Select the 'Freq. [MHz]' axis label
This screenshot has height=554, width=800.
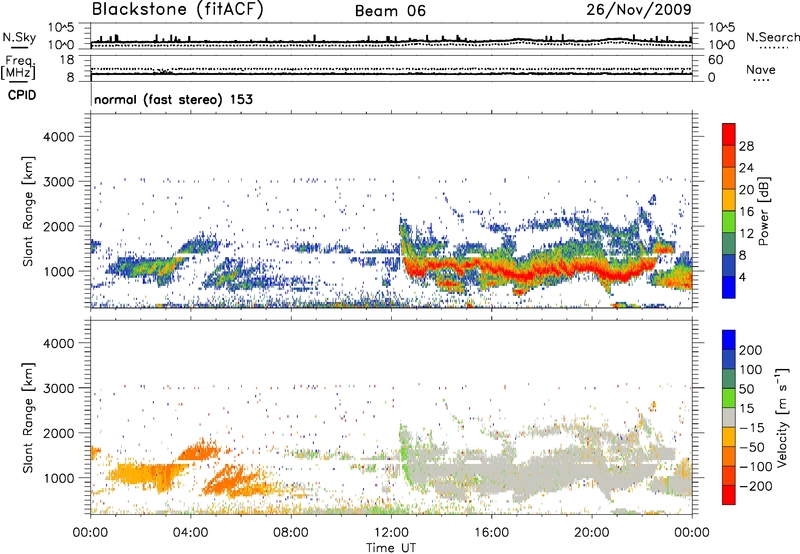(x=18, y=68)
